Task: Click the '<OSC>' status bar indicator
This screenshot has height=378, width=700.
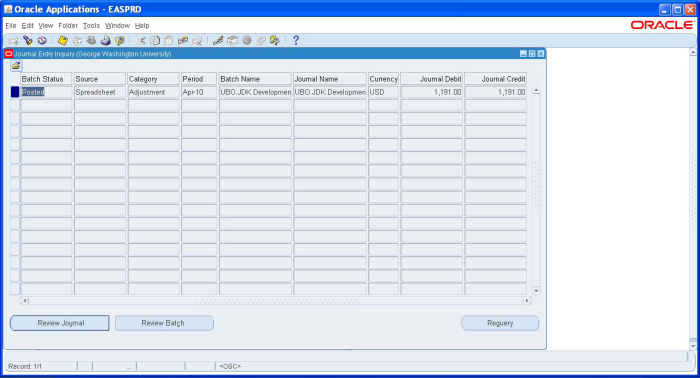Action: pyautogui.click(x=230, y=366)
